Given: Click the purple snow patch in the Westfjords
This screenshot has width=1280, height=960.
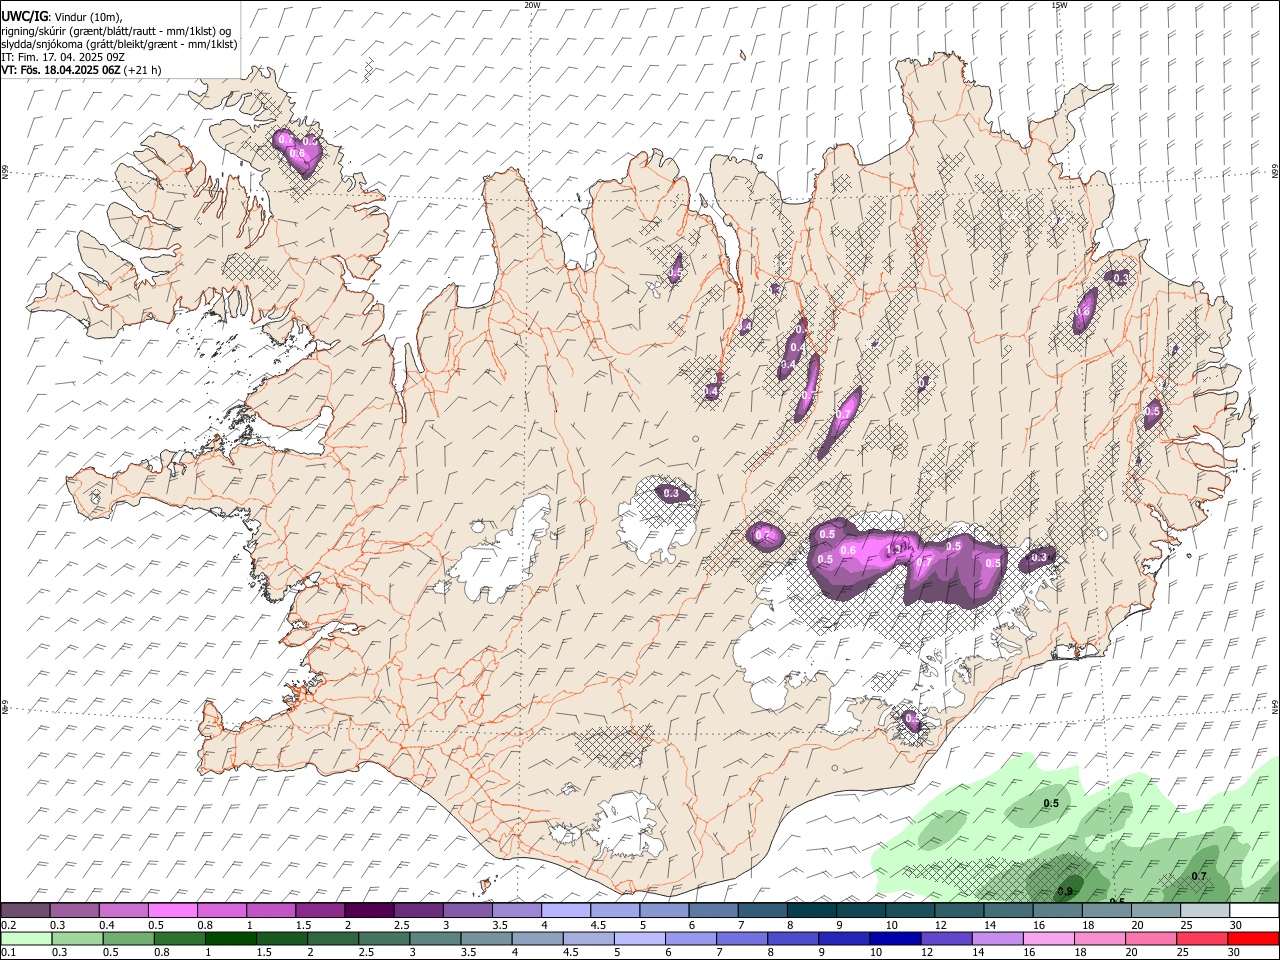Looking at the screenshot, I should point(298,153).
